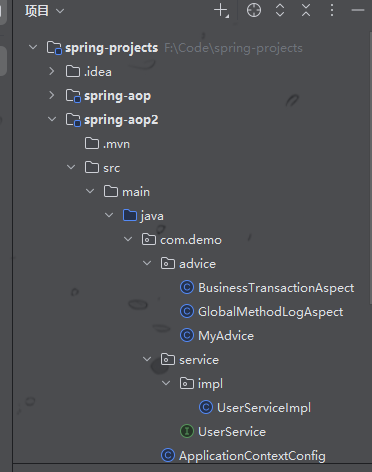
Task: Collapse the spring-projects root node
Action: click(x=33, y=47)
